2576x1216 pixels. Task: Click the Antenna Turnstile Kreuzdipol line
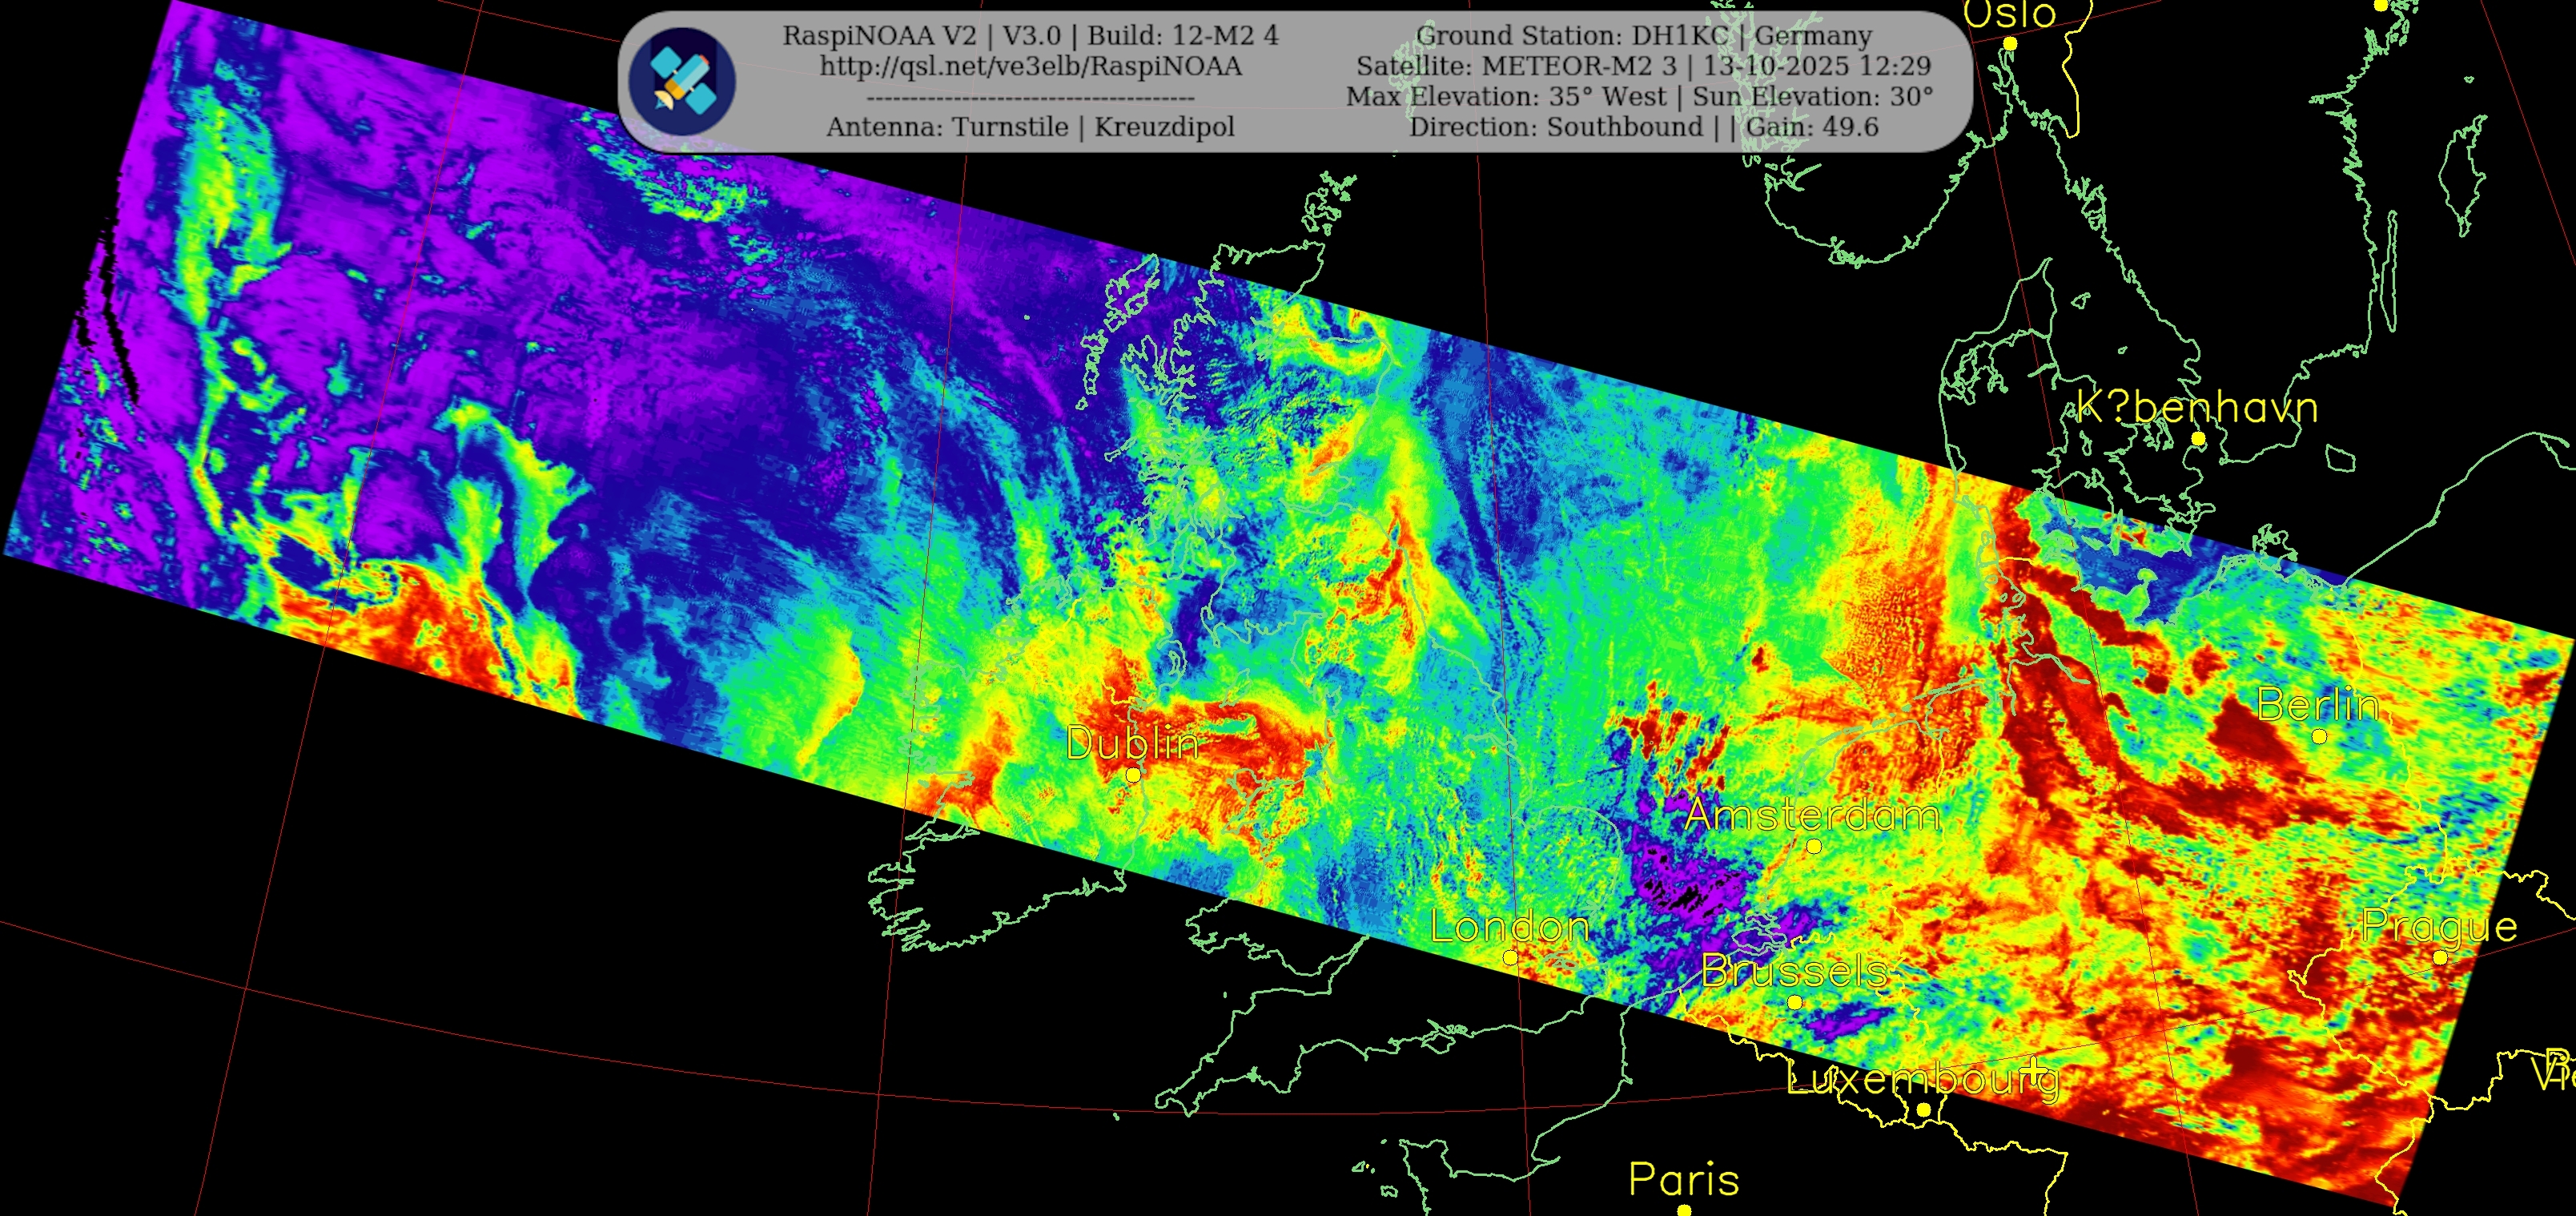tap(1030, 127)
